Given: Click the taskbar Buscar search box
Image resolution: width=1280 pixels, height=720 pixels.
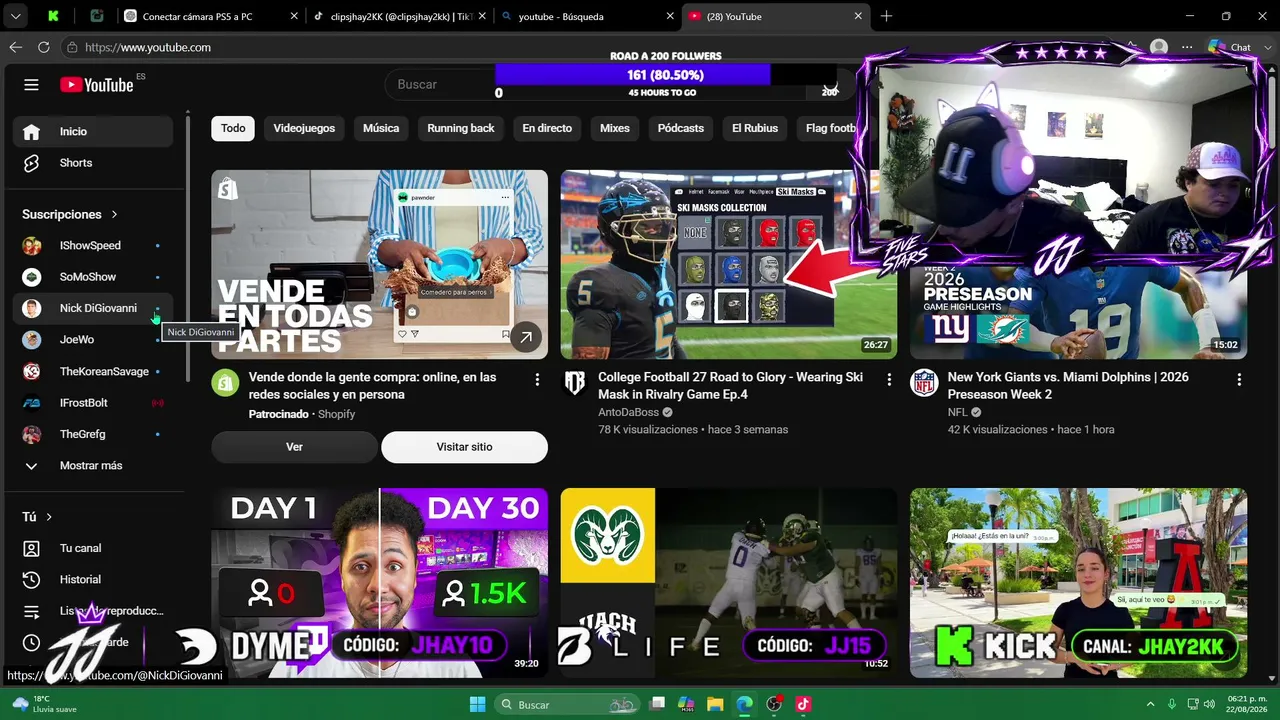Looking at the screenshot, I should click(x=568, y=704).
